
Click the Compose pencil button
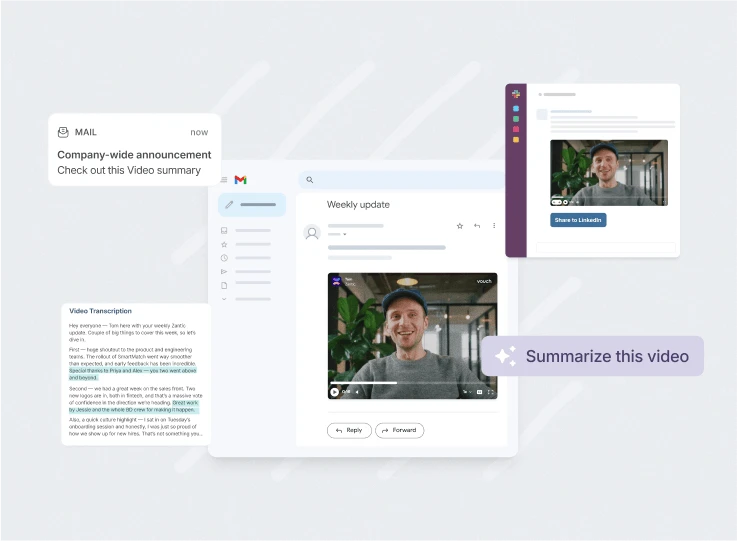[x=252, y=204]
